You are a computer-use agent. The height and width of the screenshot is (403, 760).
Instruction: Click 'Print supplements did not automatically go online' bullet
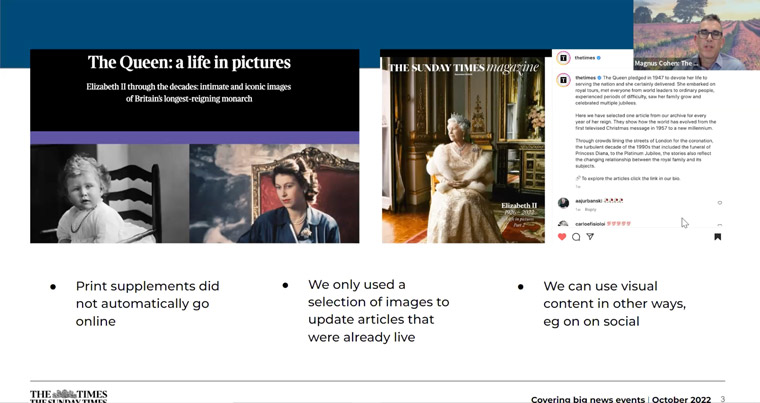[147, 304]
